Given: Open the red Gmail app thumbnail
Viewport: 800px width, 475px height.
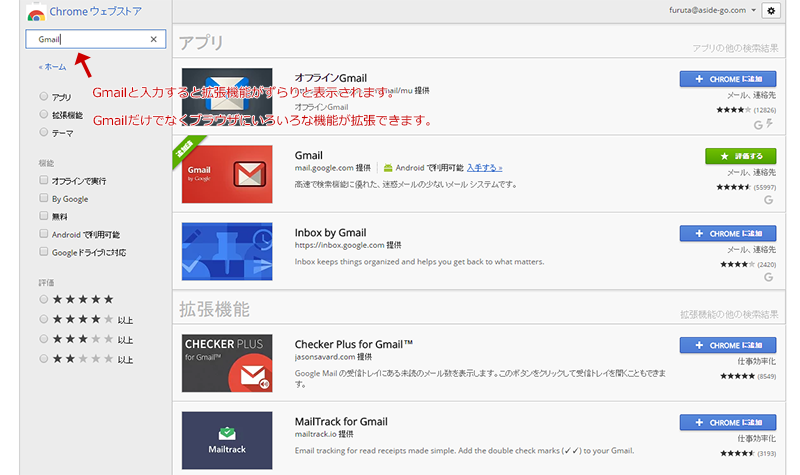Looking at the screenshot, I should 227,174.
